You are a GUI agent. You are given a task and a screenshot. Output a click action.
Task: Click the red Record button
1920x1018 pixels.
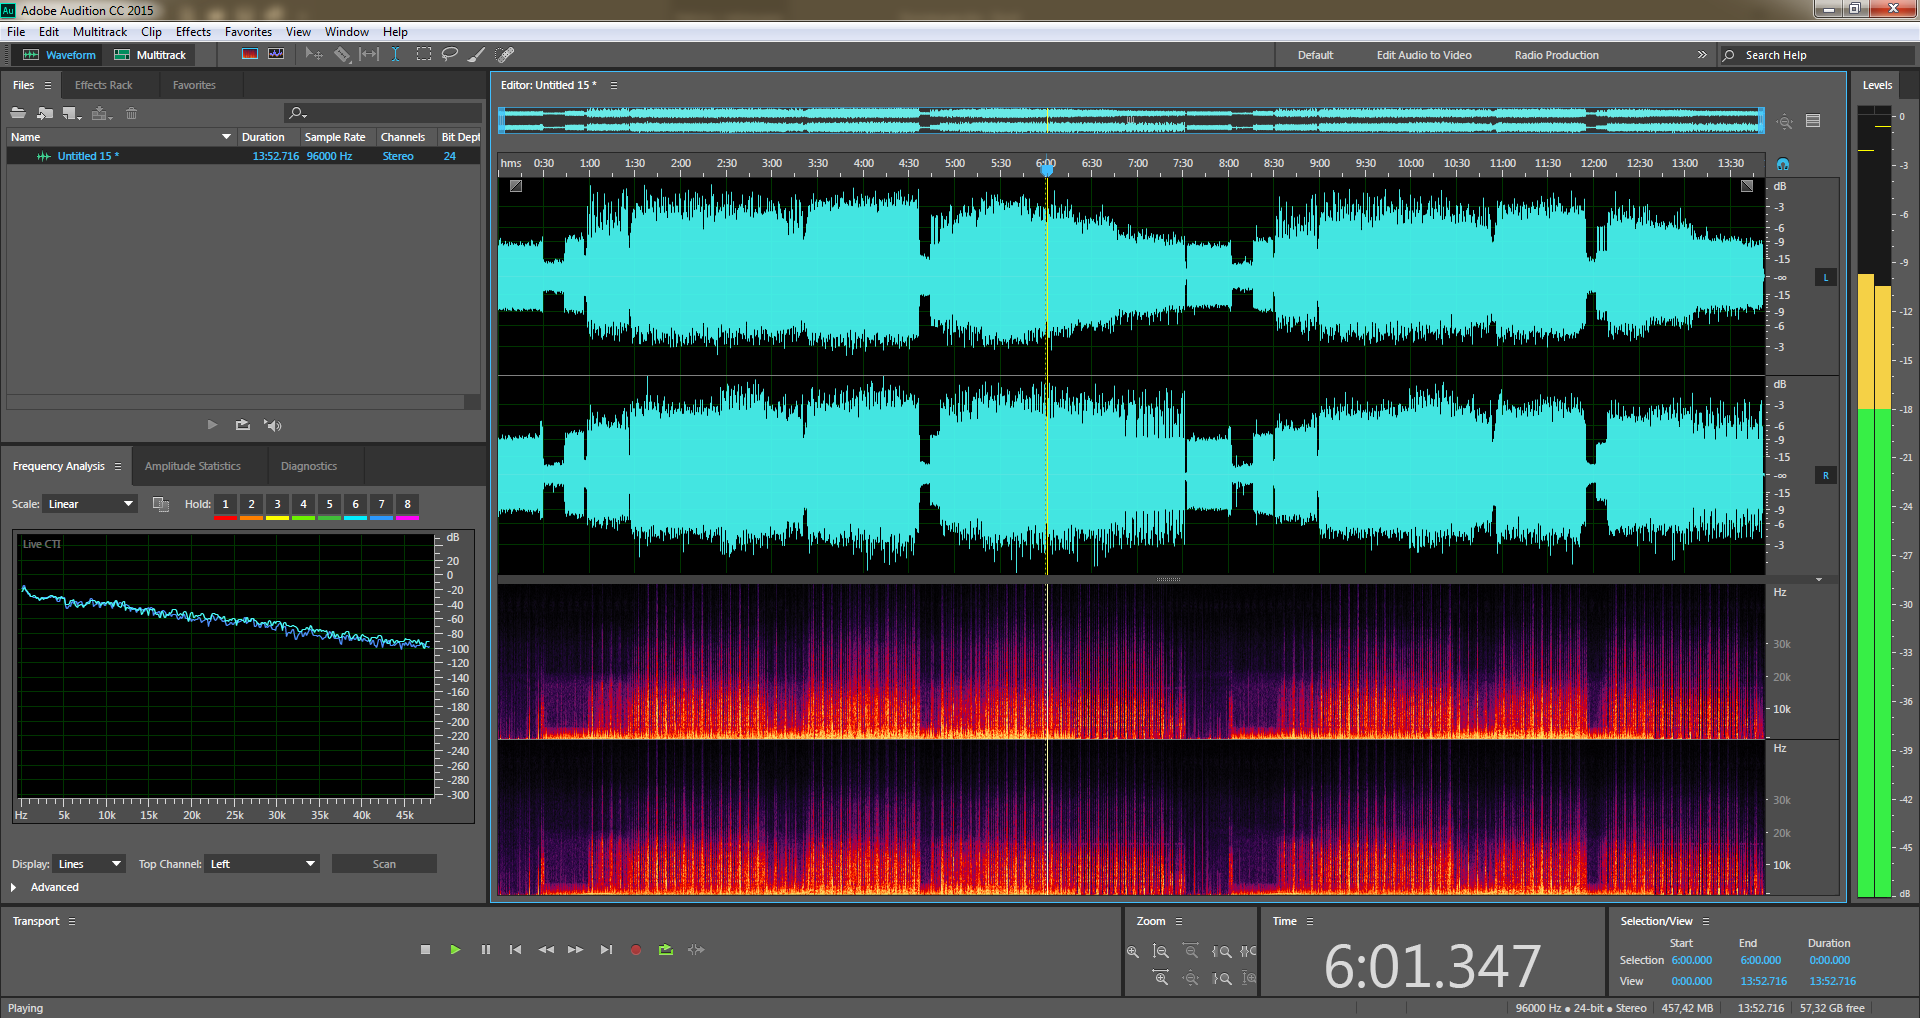point(635,950)
